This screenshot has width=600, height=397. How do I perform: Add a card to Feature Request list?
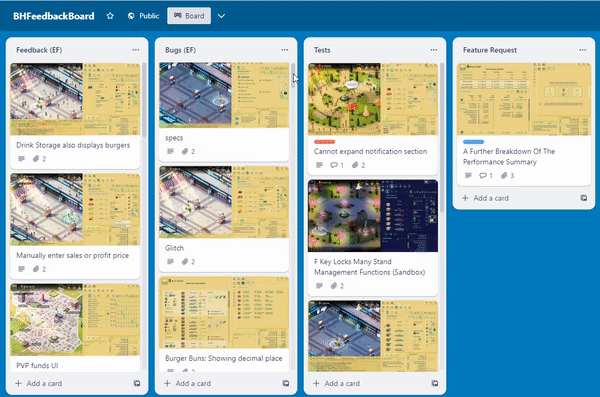point(486,198)
